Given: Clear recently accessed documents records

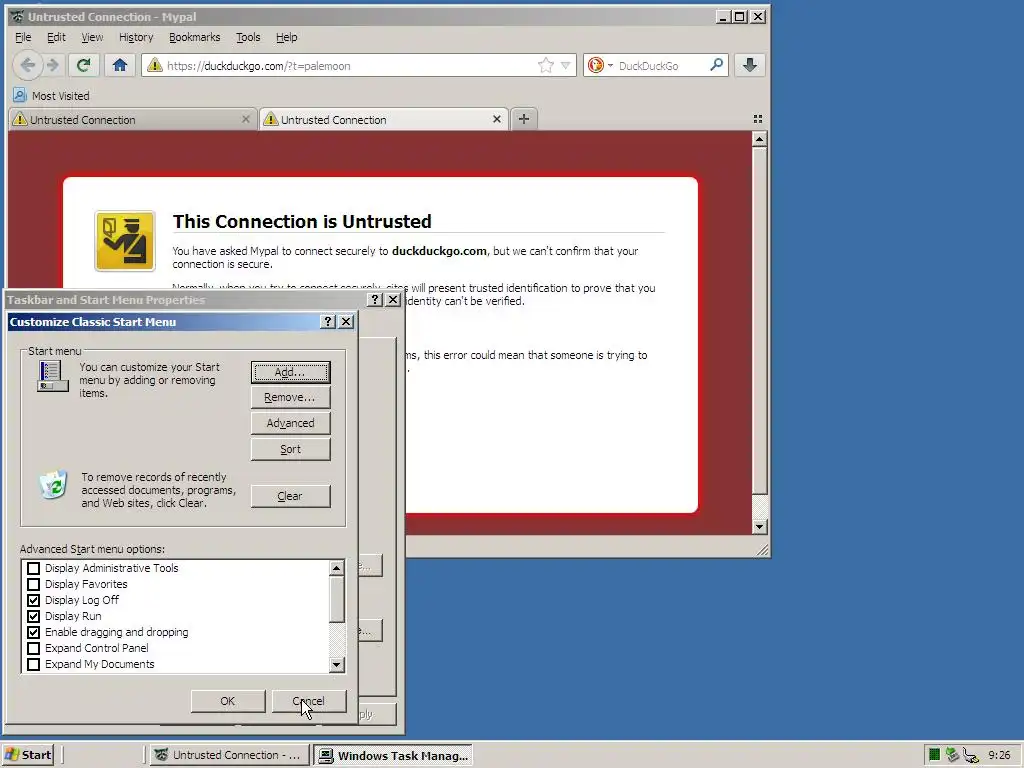Looking at the screenshot, I should (x=290, y=496).
